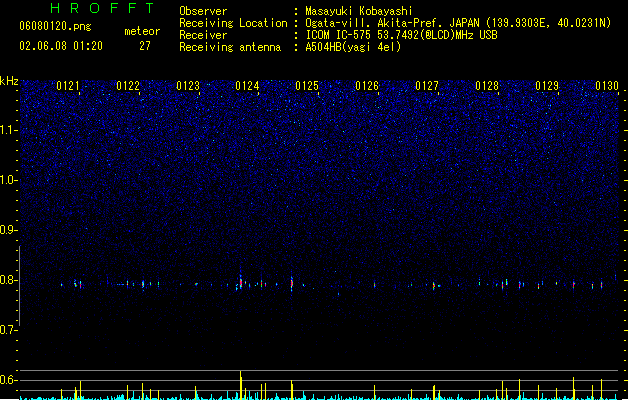The height and width of the screenshot is (400, 629).
Task: Select the file name 06080120.png
Action: tap(55, 26)
